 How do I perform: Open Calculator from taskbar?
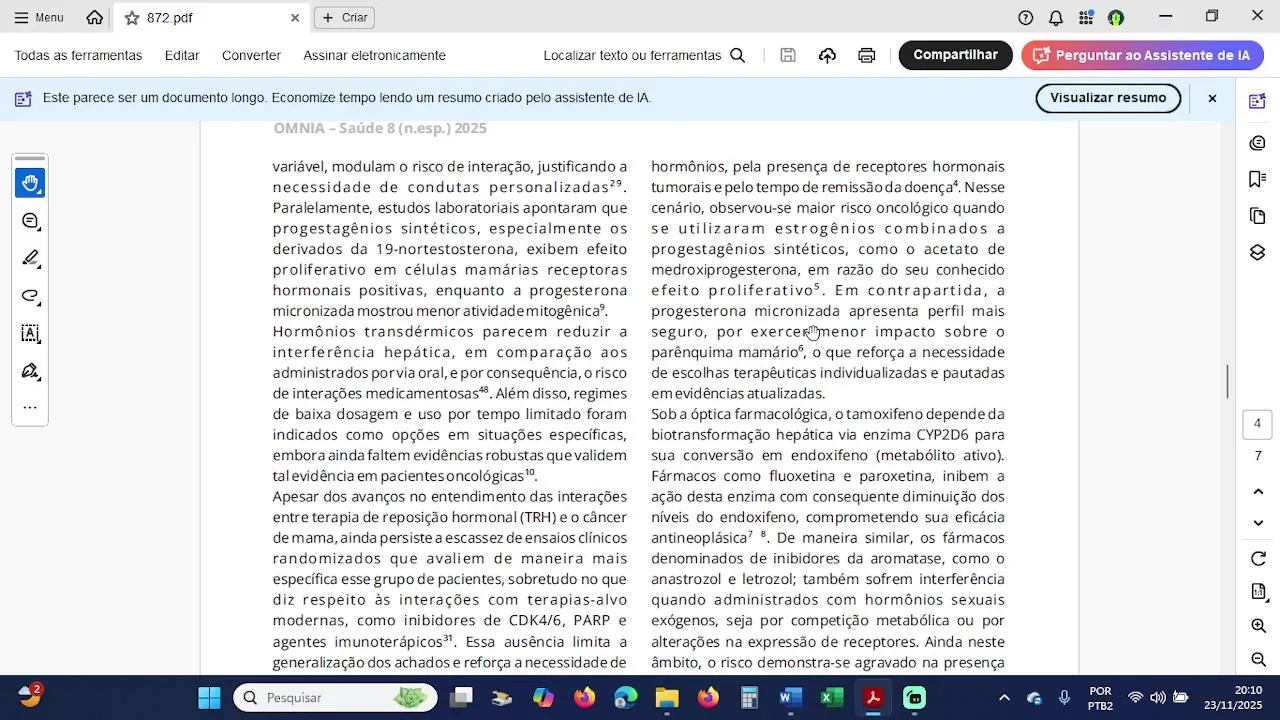coord(749,698)
